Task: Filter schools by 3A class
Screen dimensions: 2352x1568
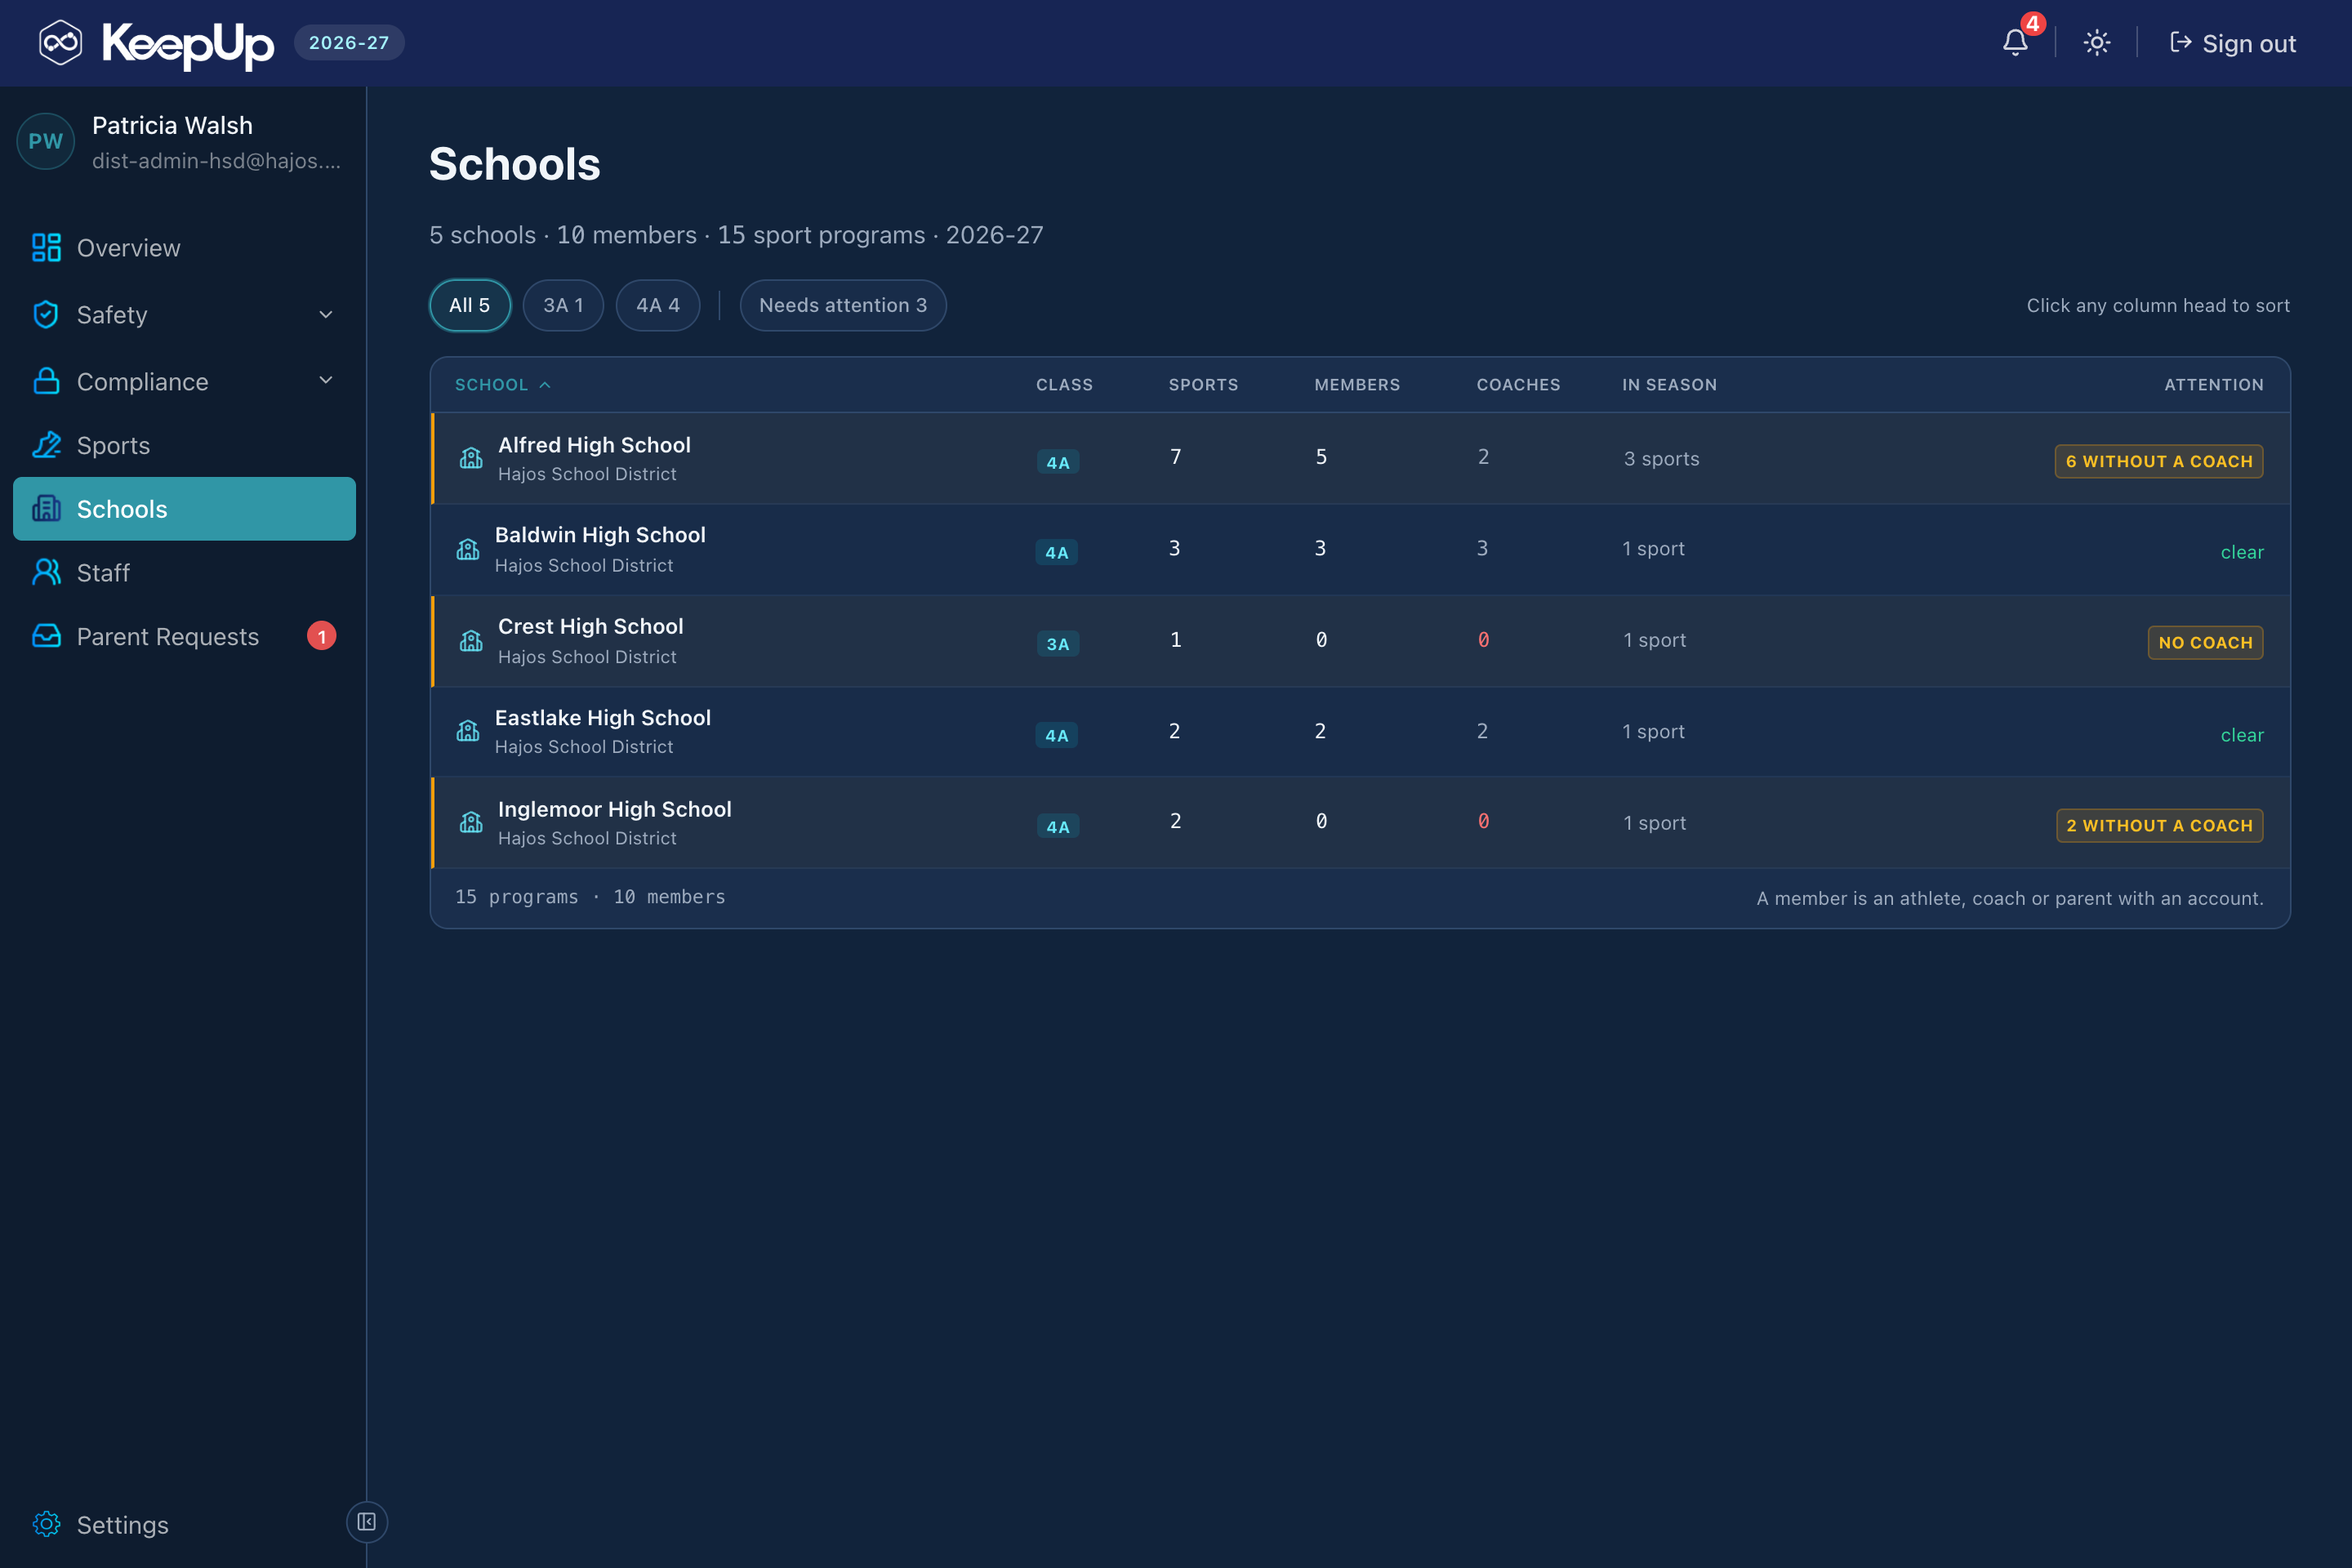Action: [x=563, y=305]
